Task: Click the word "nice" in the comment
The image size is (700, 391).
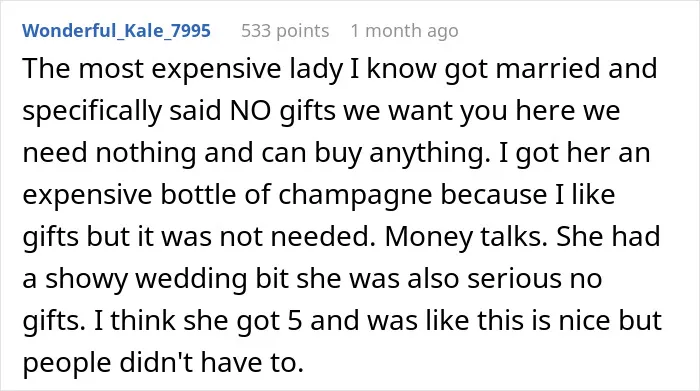Action: [x=586, y=320]
